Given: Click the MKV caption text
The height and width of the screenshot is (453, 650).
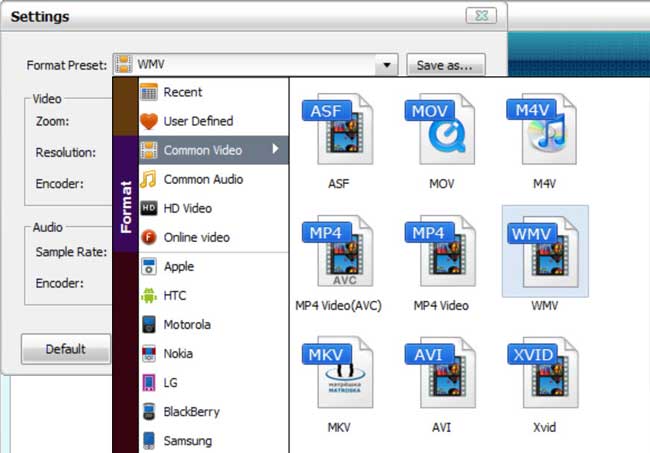Looking at the screenshot, I should (x=339, y=427).
